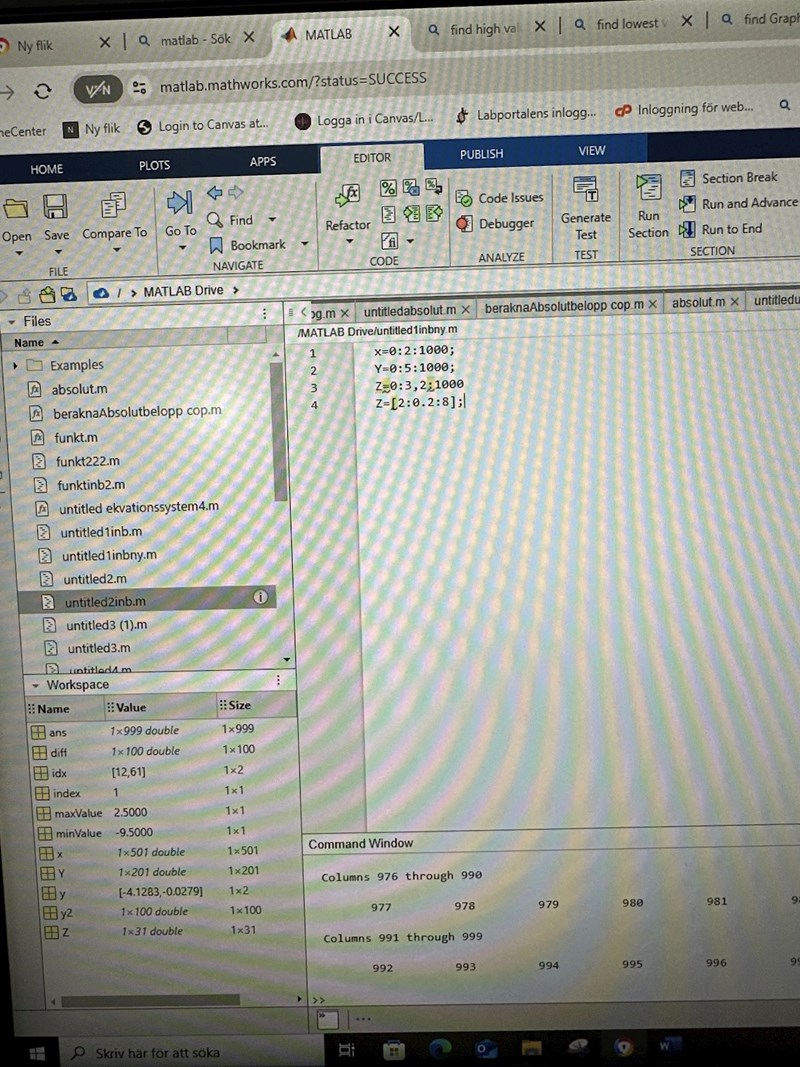Click the Run Section icon

pyautogui.click(x=649, y=189)
